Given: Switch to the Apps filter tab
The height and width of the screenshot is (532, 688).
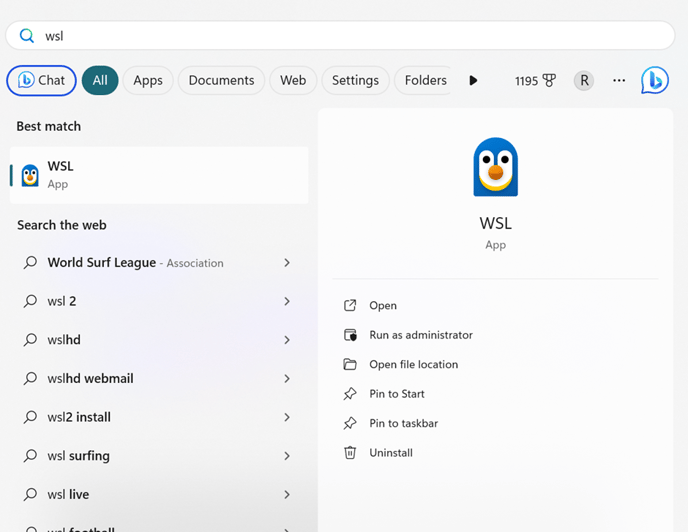Looking at the screenshot, I should pos(148,80).
